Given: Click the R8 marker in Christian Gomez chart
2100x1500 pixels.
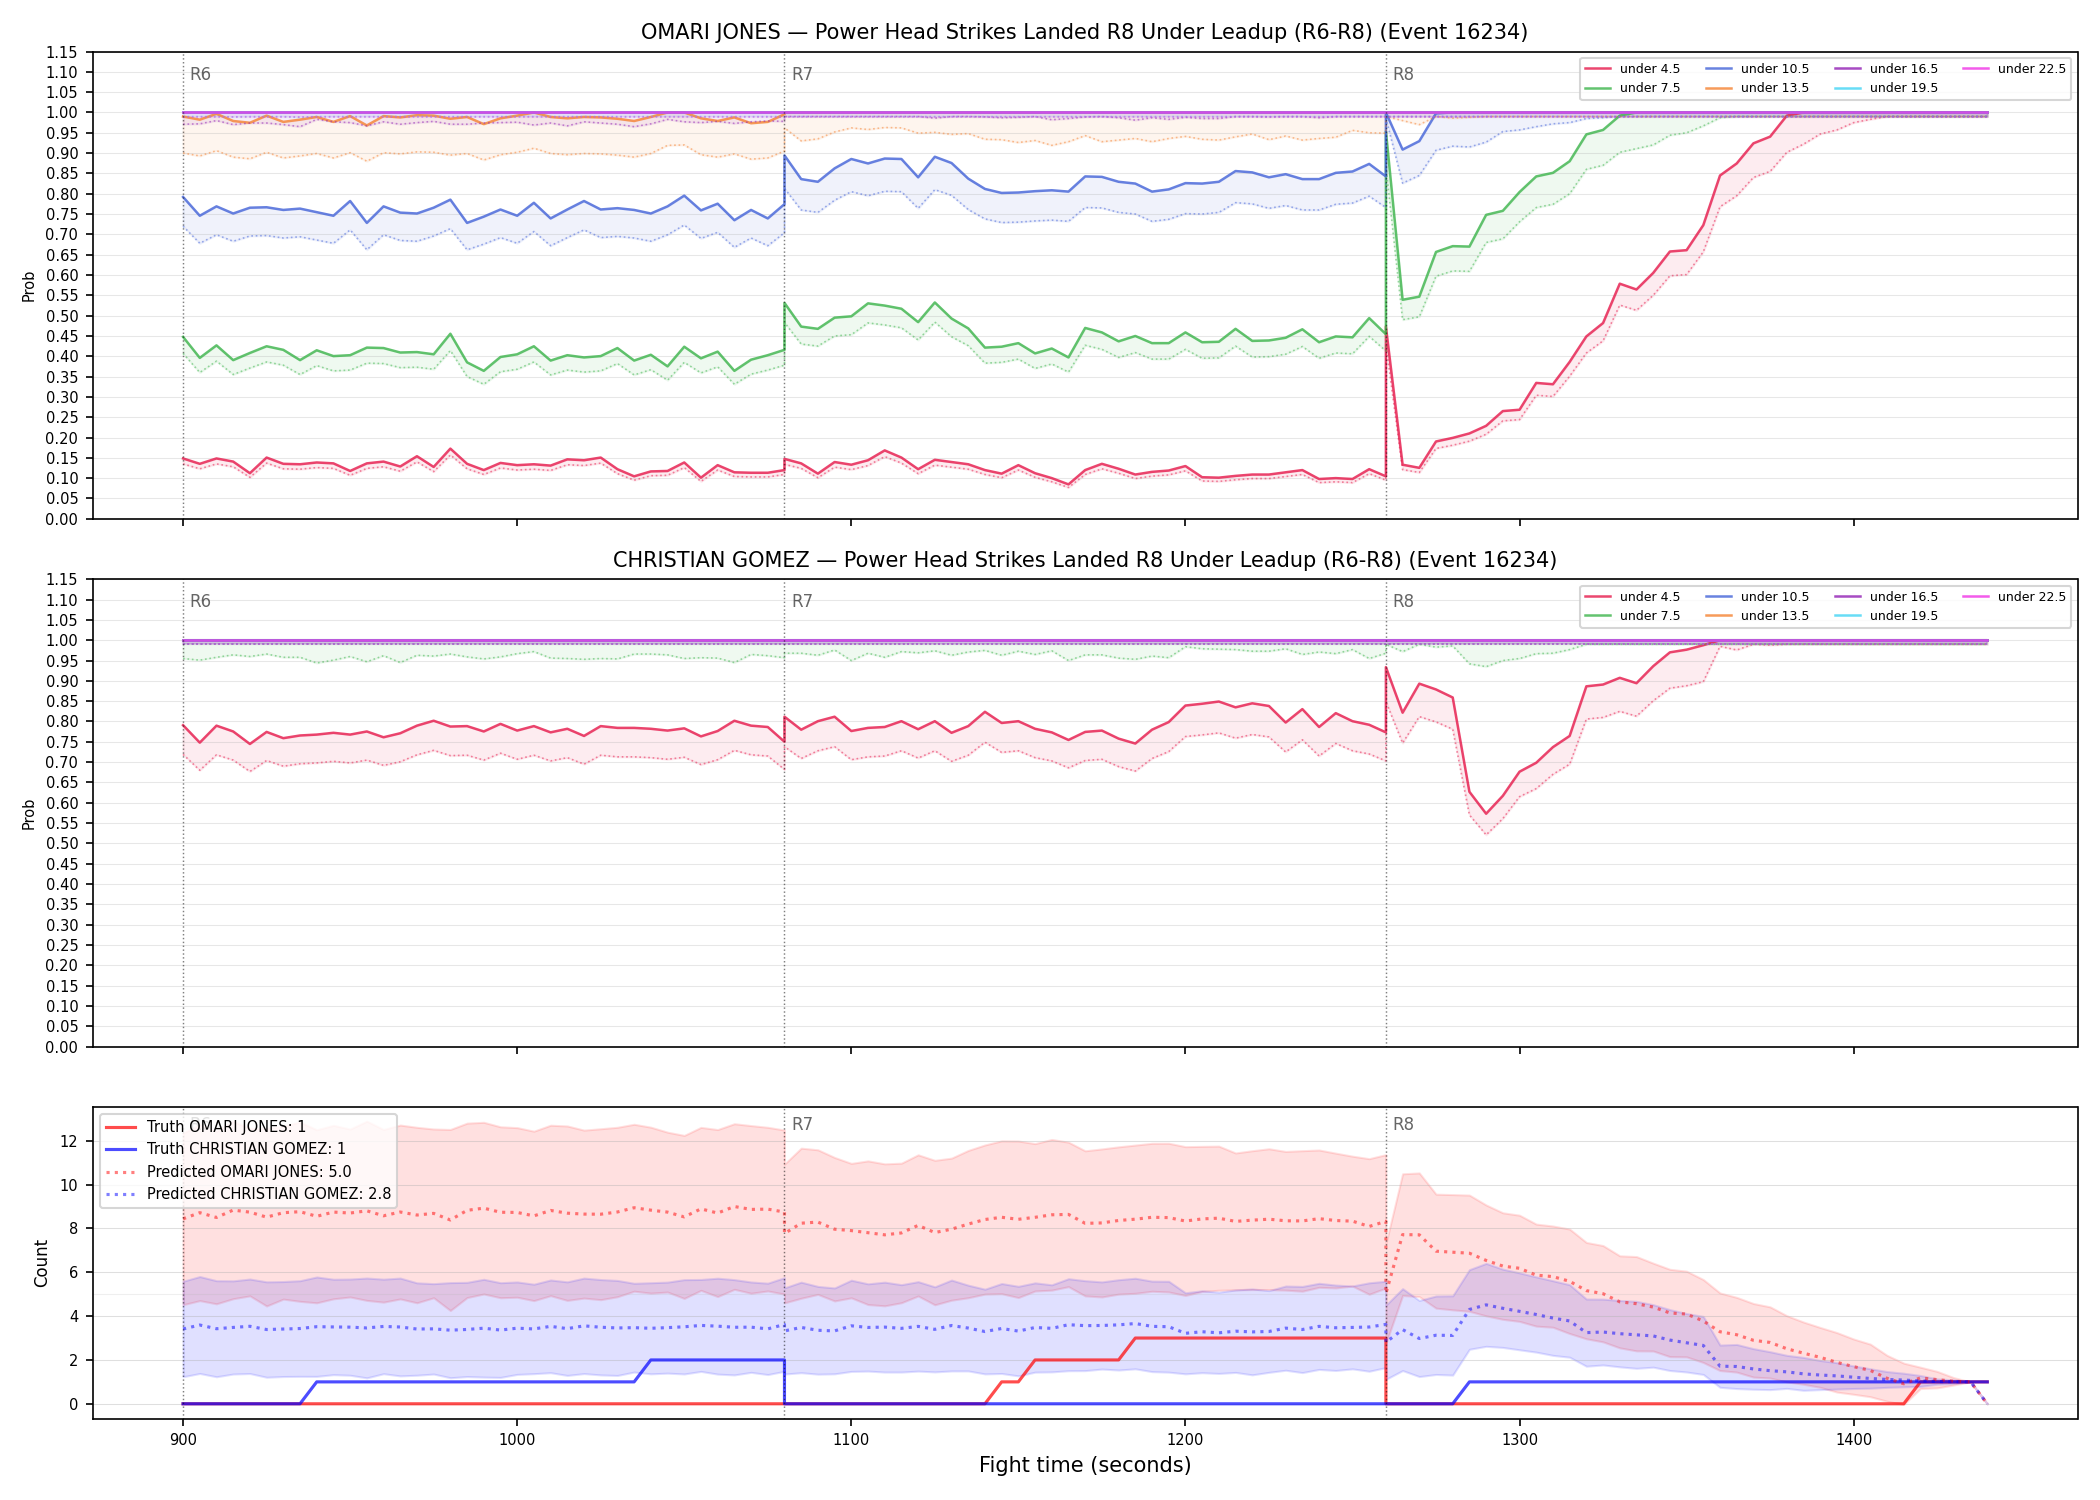Looking at the screenshot, I should point(1403,601).
